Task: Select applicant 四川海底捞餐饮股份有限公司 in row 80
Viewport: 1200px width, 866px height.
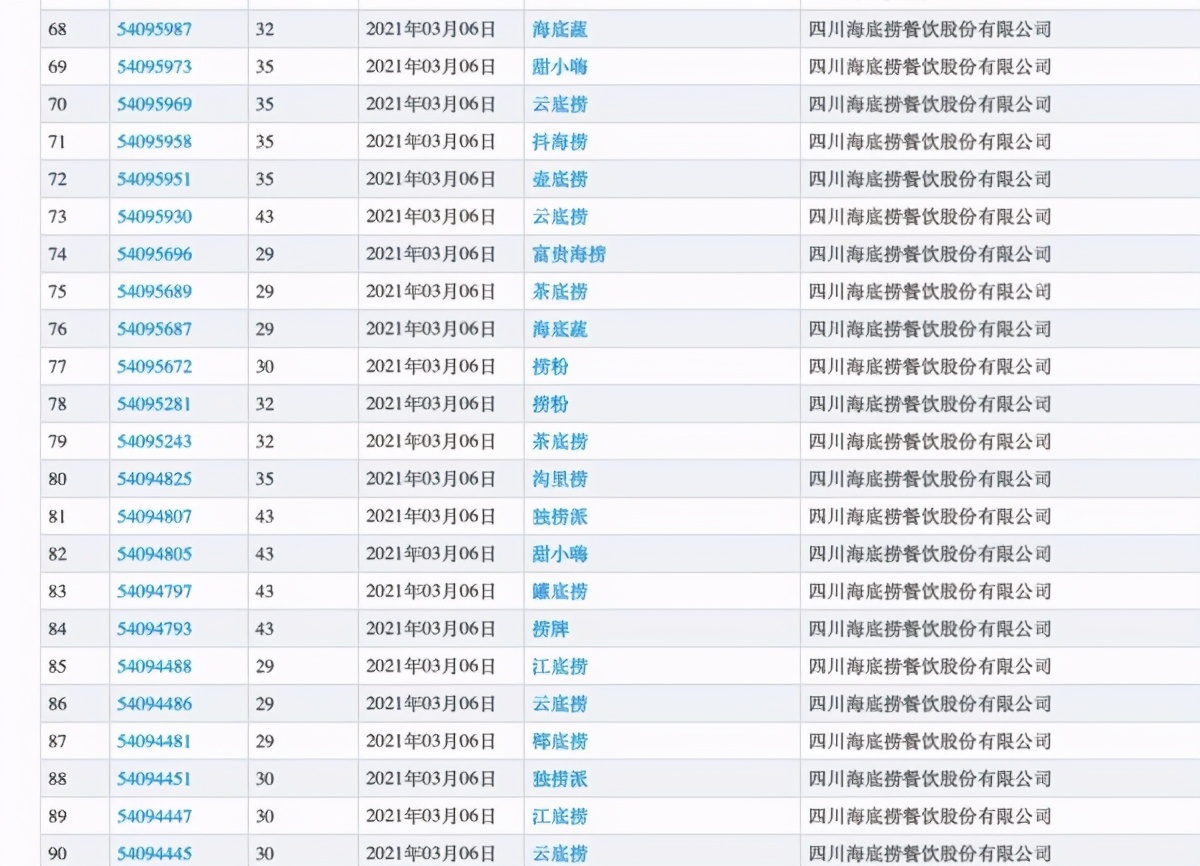Action: click(x=930, y=479)
